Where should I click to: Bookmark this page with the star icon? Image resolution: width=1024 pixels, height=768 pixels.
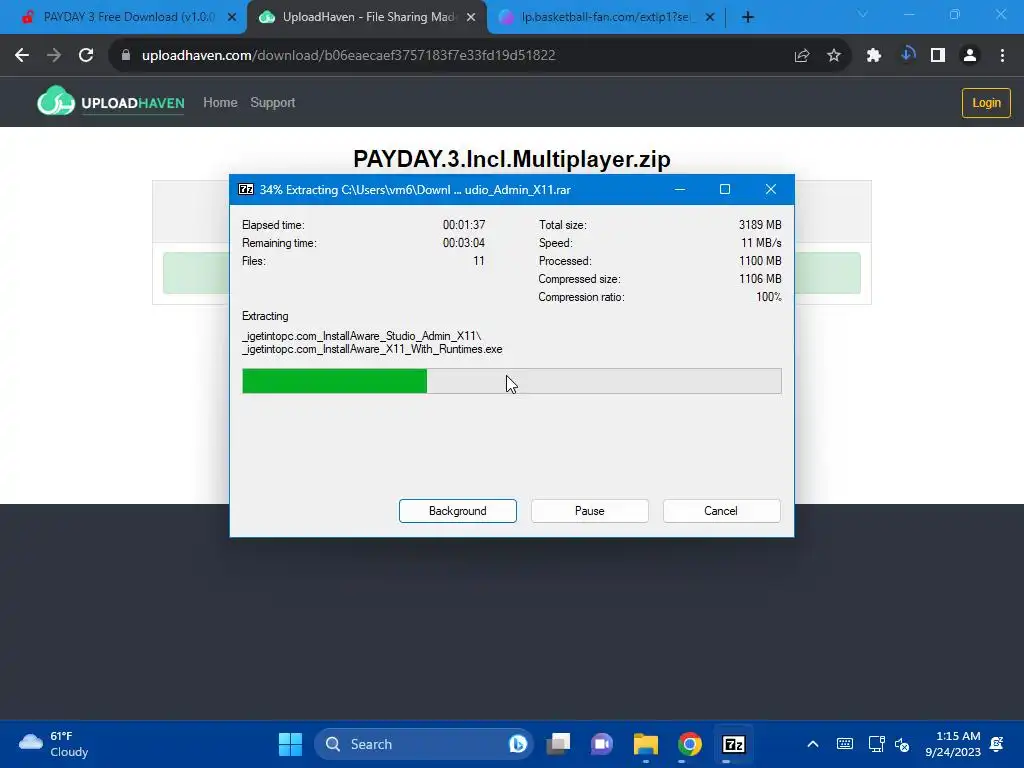coord(834,56)
